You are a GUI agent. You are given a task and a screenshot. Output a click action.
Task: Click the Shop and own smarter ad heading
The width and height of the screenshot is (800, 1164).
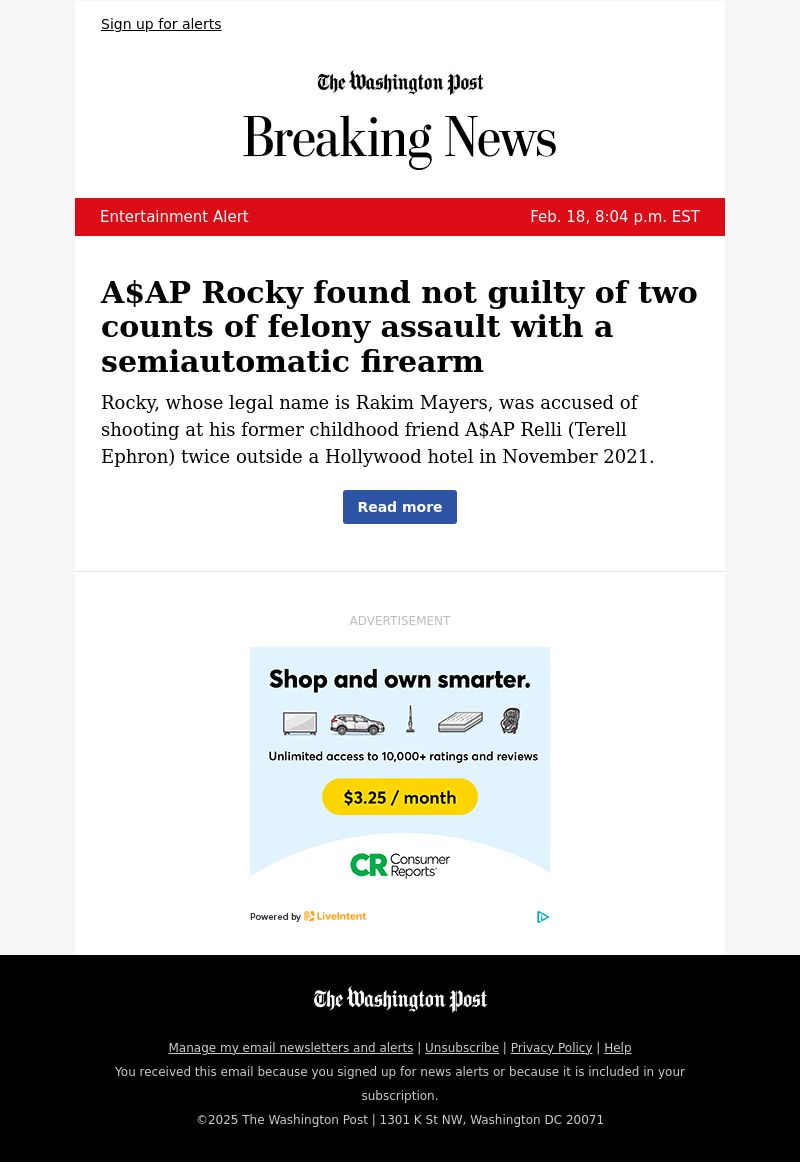tap(400, 679)
